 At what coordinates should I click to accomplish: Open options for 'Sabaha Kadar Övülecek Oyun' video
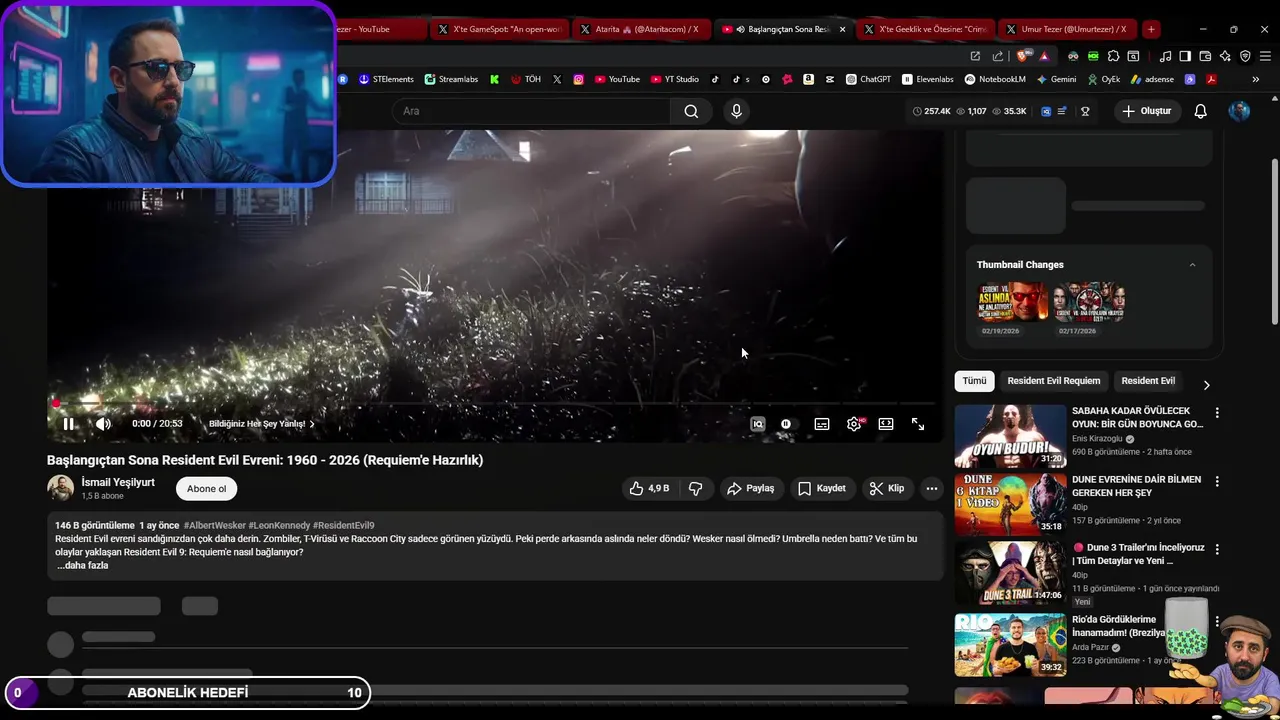pyautogui.click(x=1217, y=413)
